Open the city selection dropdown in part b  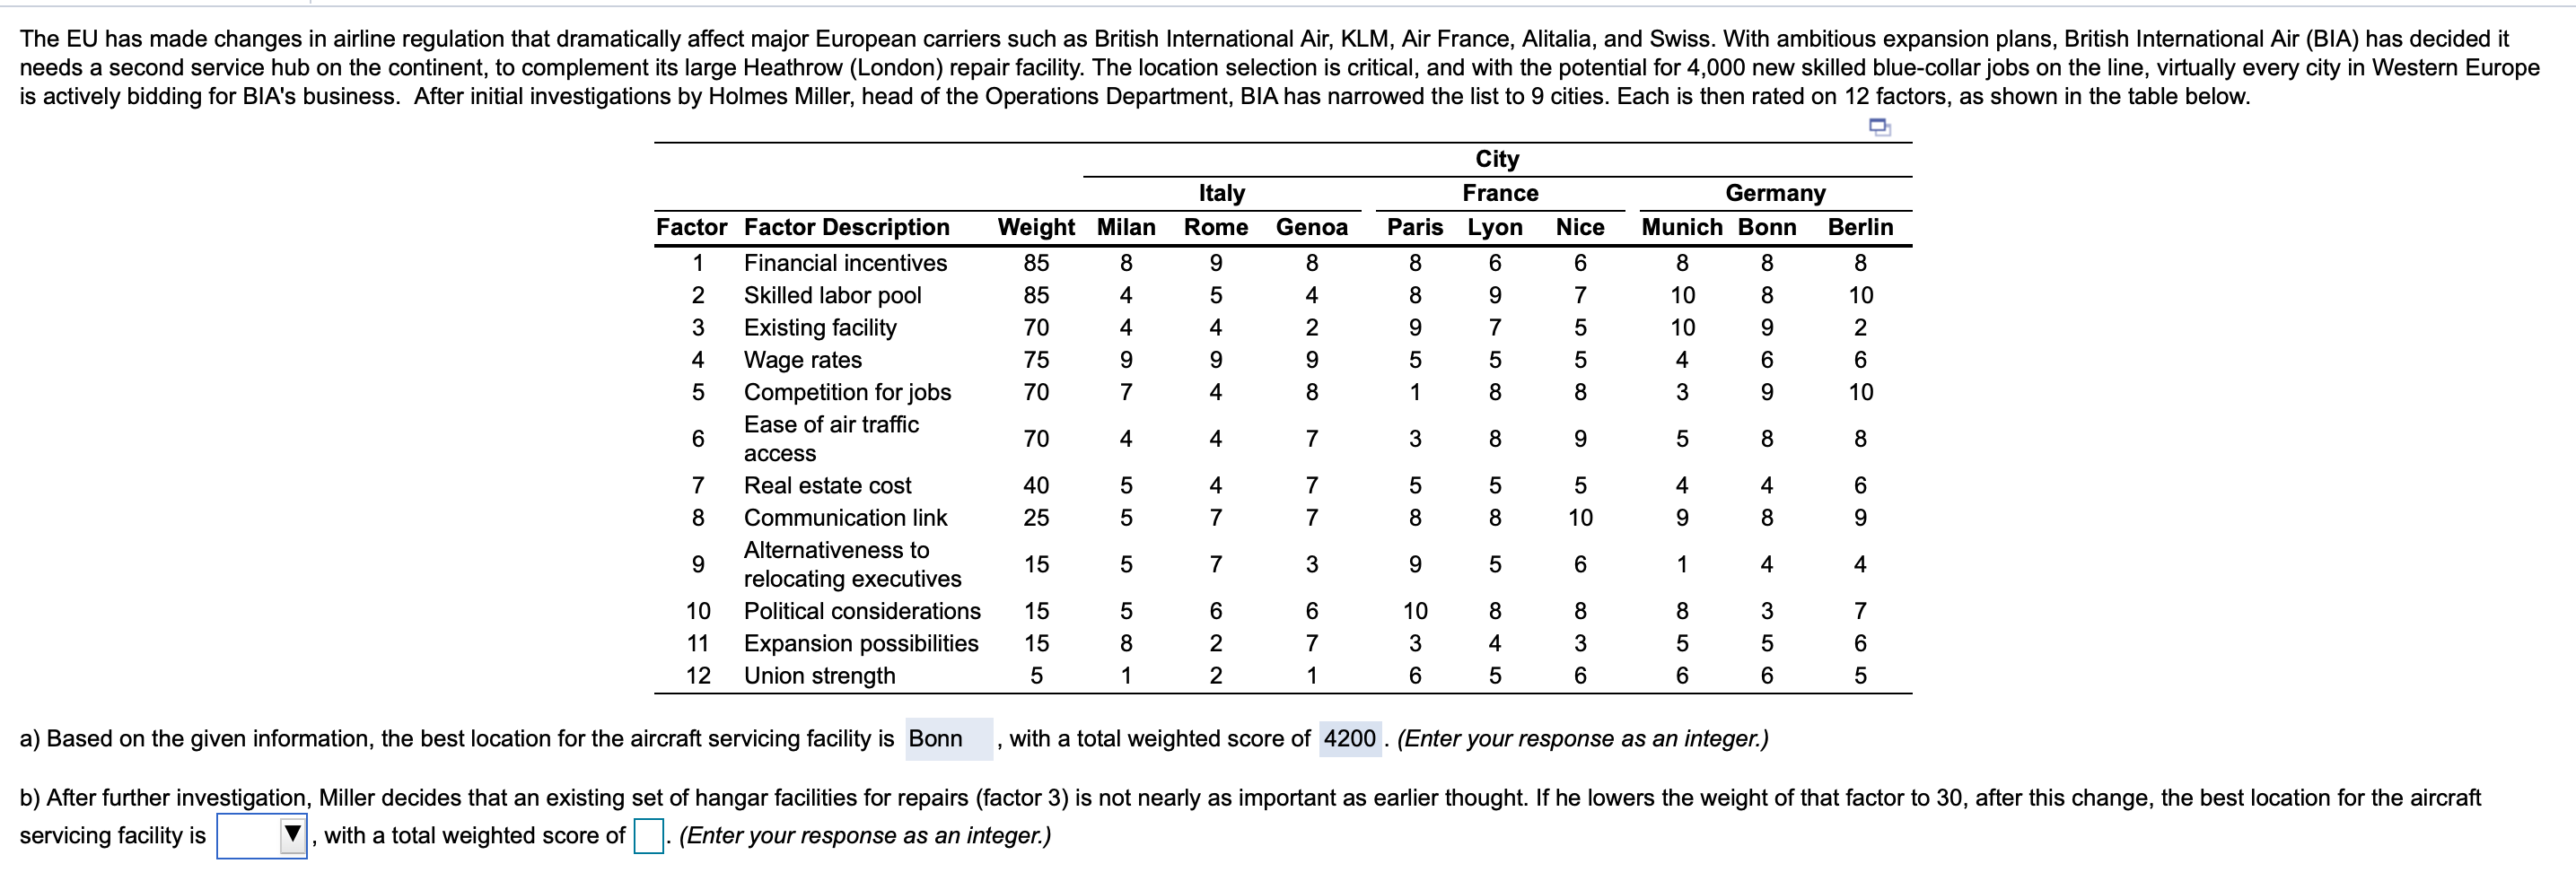[x=263, y=836]
